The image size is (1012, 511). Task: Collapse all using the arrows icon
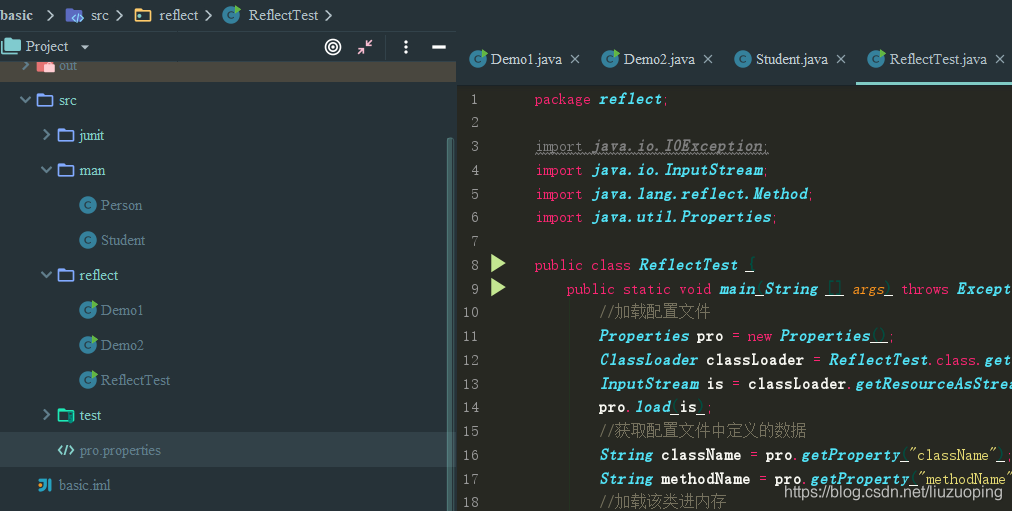pos(365,46)
